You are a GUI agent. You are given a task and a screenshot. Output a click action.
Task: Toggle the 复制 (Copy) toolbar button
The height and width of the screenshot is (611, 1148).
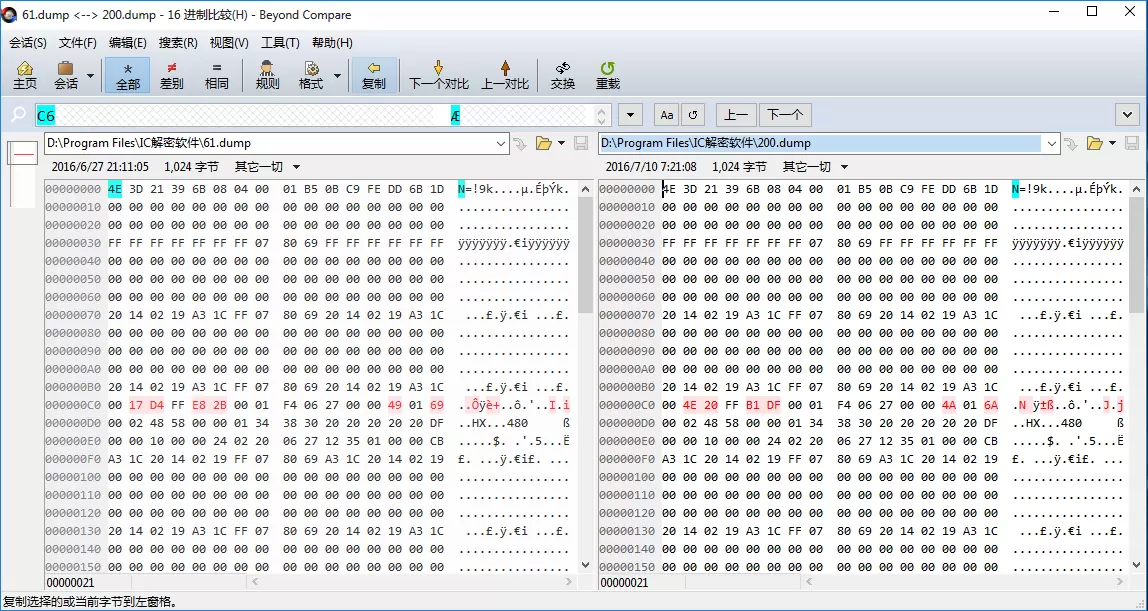[x=373, y=75]
